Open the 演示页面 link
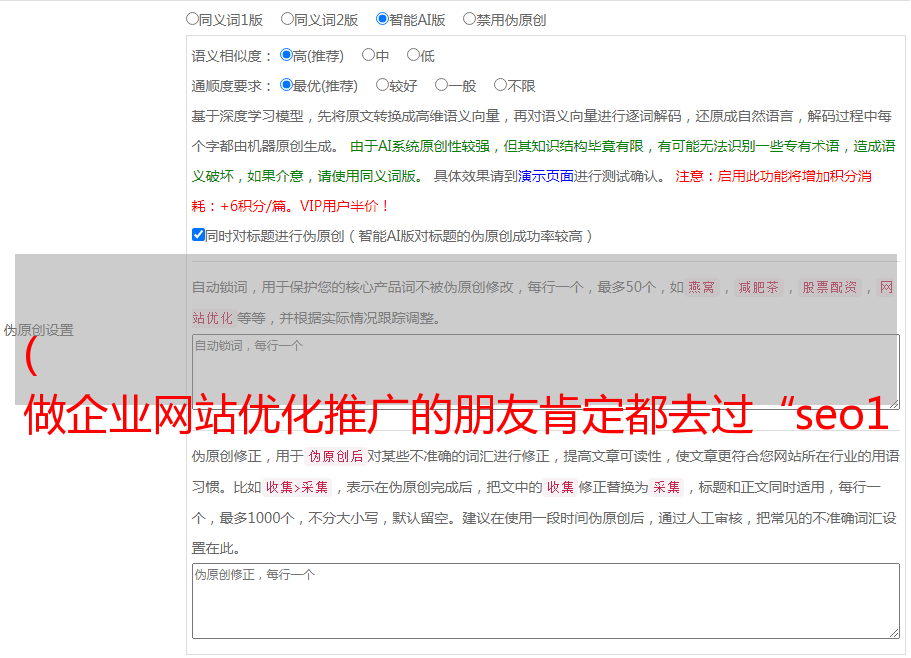Image resolution: width=911 pixels, height=658 pixels. point(546,176)
